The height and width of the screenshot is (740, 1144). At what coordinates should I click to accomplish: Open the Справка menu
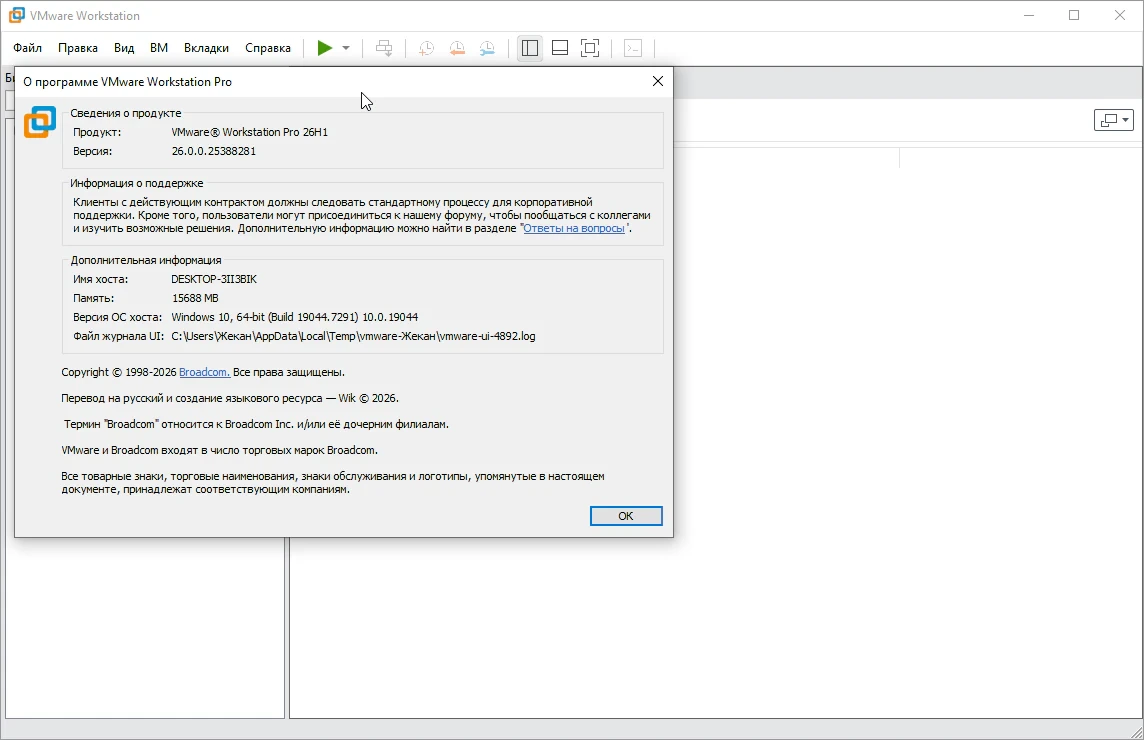point(268,48)
